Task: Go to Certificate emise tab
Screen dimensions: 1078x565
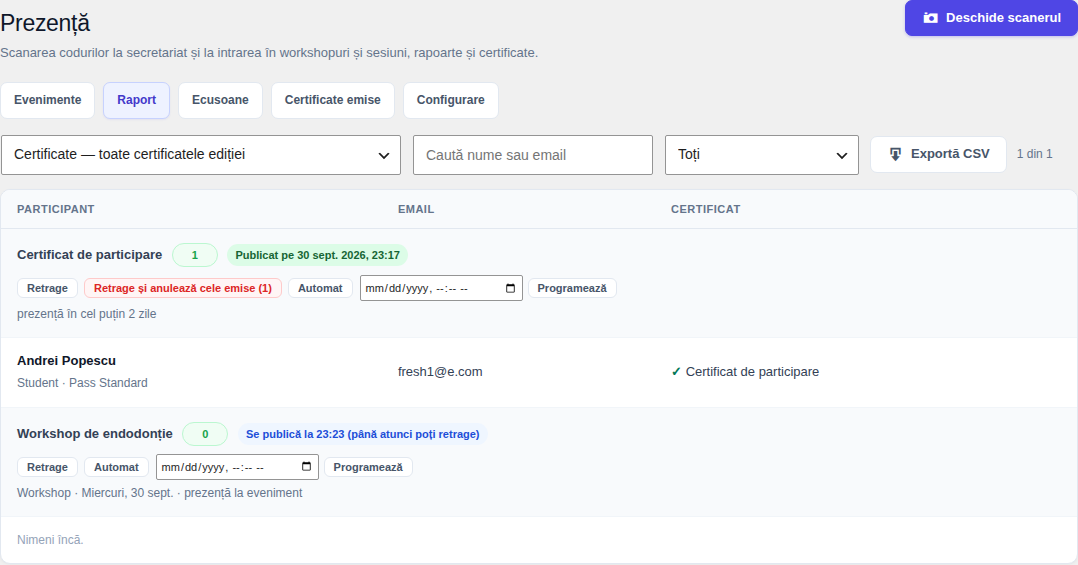Action: (x=333, y=100)
